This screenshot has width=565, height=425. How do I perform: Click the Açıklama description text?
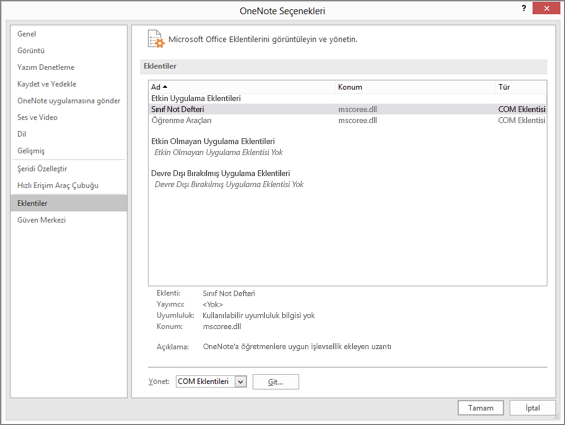(x=297, y=346)
